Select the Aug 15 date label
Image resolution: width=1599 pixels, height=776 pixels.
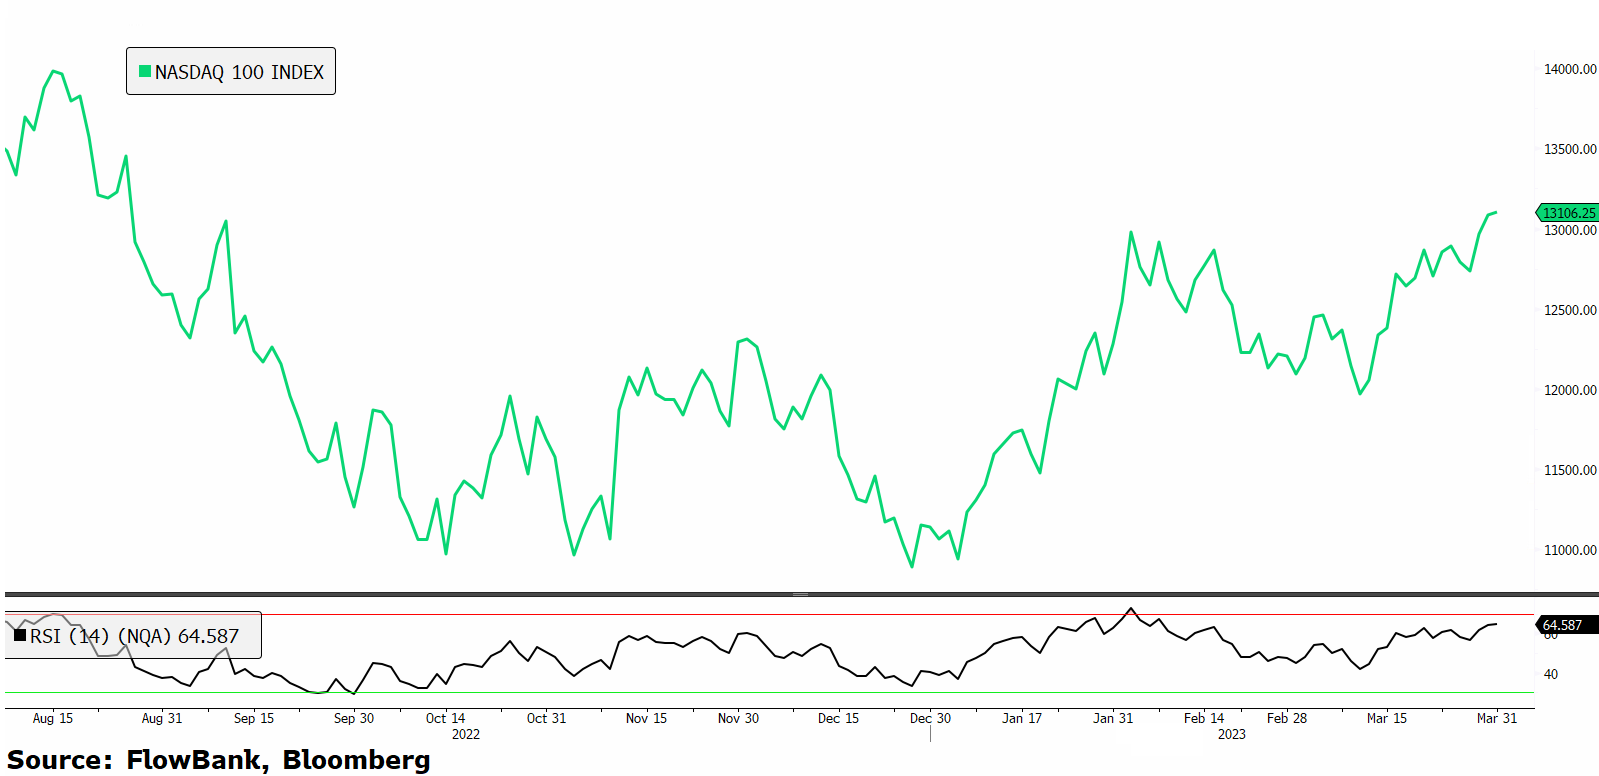pyautogui.click(x=53, y=718)
